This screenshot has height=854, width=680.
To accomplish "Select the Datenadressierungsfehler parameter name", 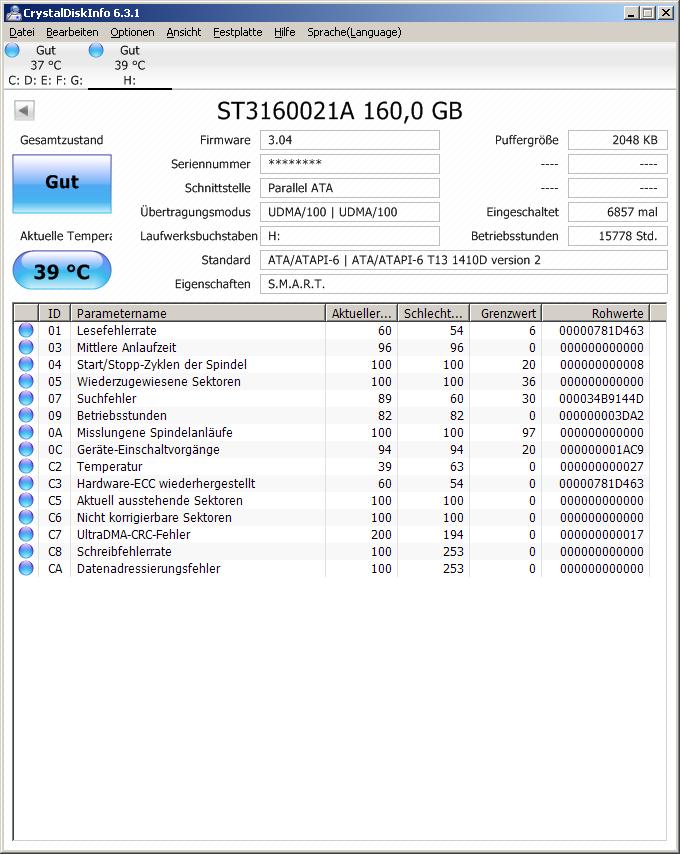I will point(149,569).
